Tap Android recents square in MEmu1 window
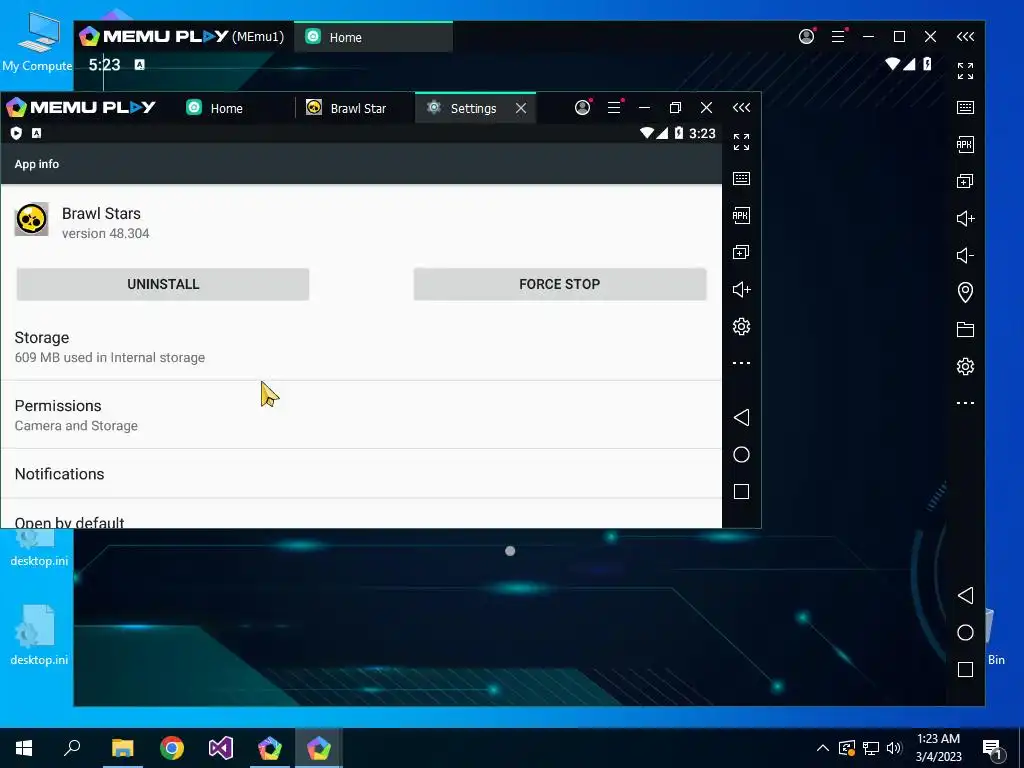This screenshot has width=1024, height=768. tap(965, 669)
